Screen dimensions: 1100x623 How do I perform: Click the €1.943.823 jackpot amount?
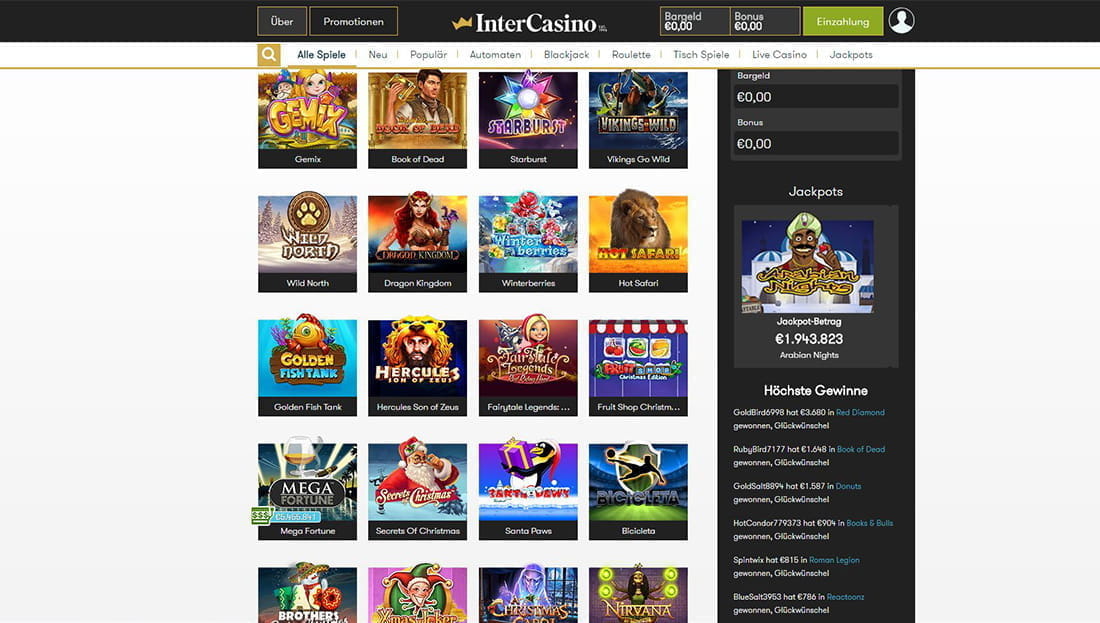[809, 339]
